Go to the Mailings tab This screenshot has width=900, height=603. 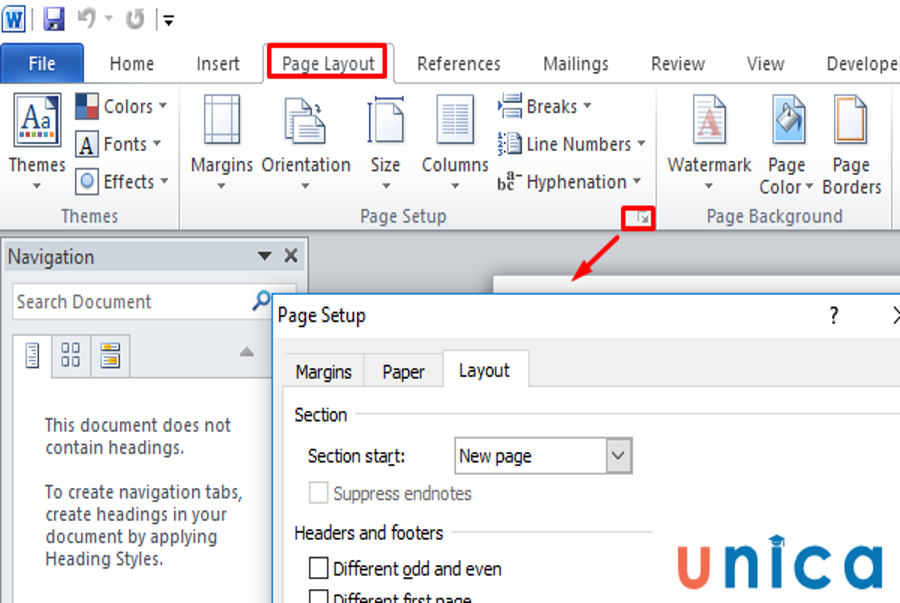point(576,63)
